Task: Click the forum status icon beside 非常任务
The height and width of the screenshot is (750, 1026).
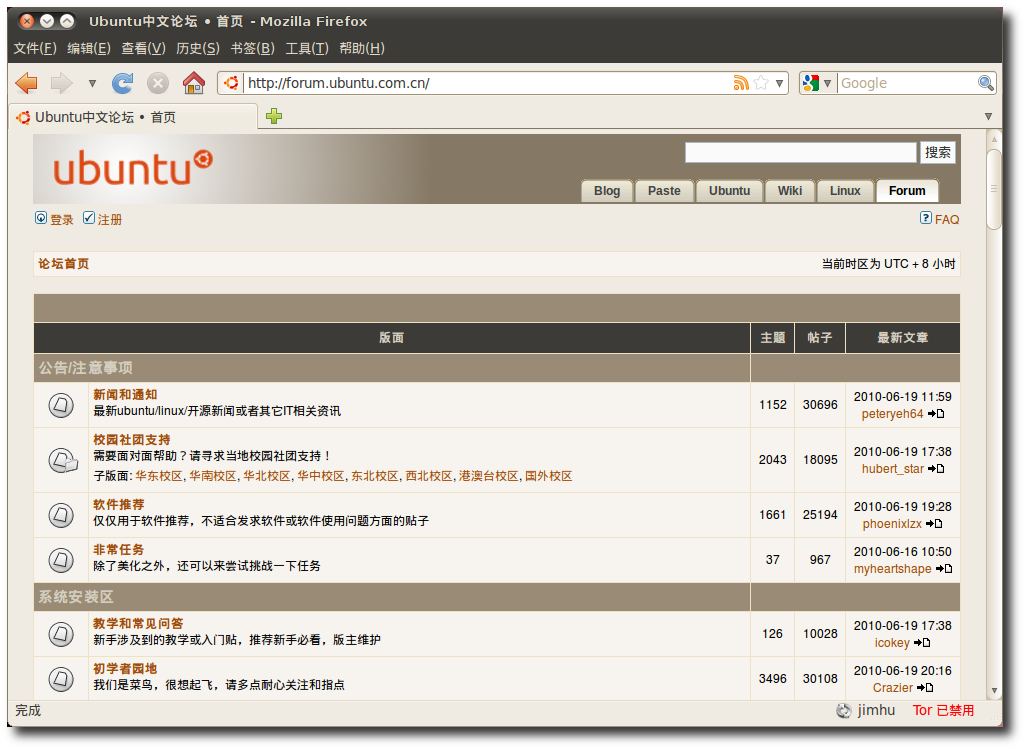Action: click(x=61, y=560)
